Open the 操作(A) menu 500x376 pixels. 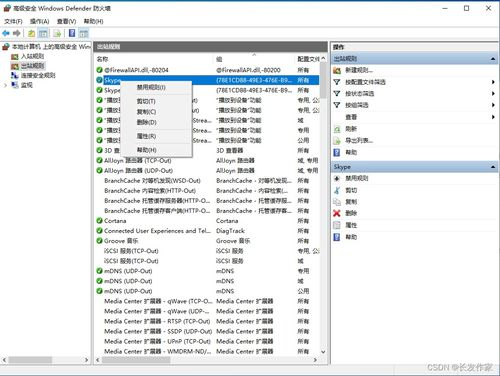(39, 21)
